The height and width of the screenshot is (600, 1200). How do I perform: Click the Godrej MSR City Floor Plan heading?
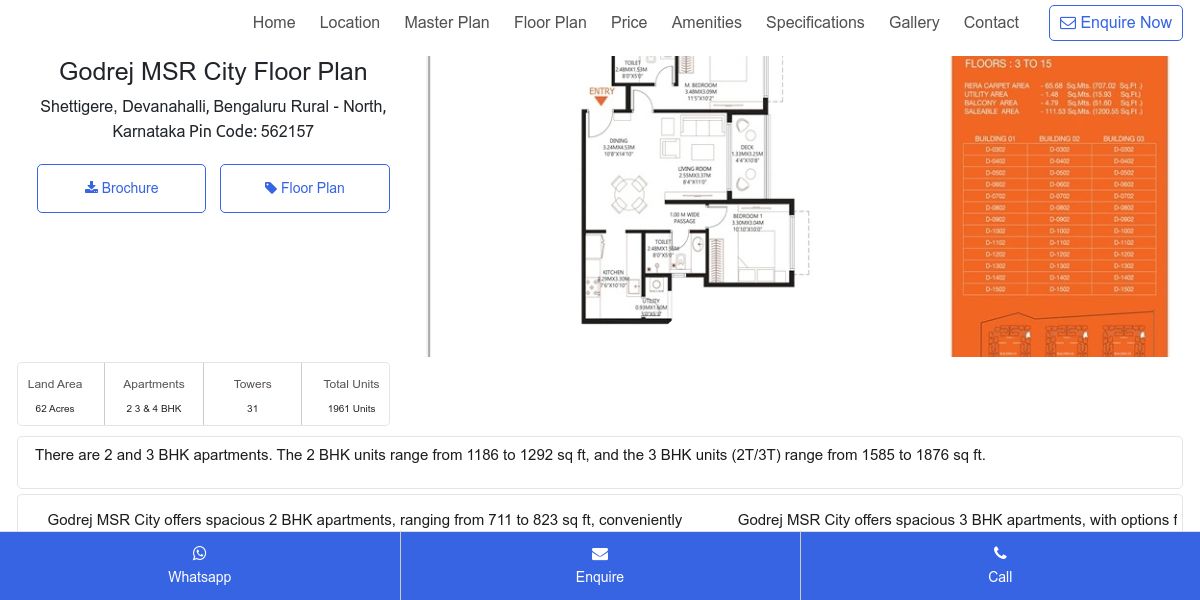pos(213,72)
